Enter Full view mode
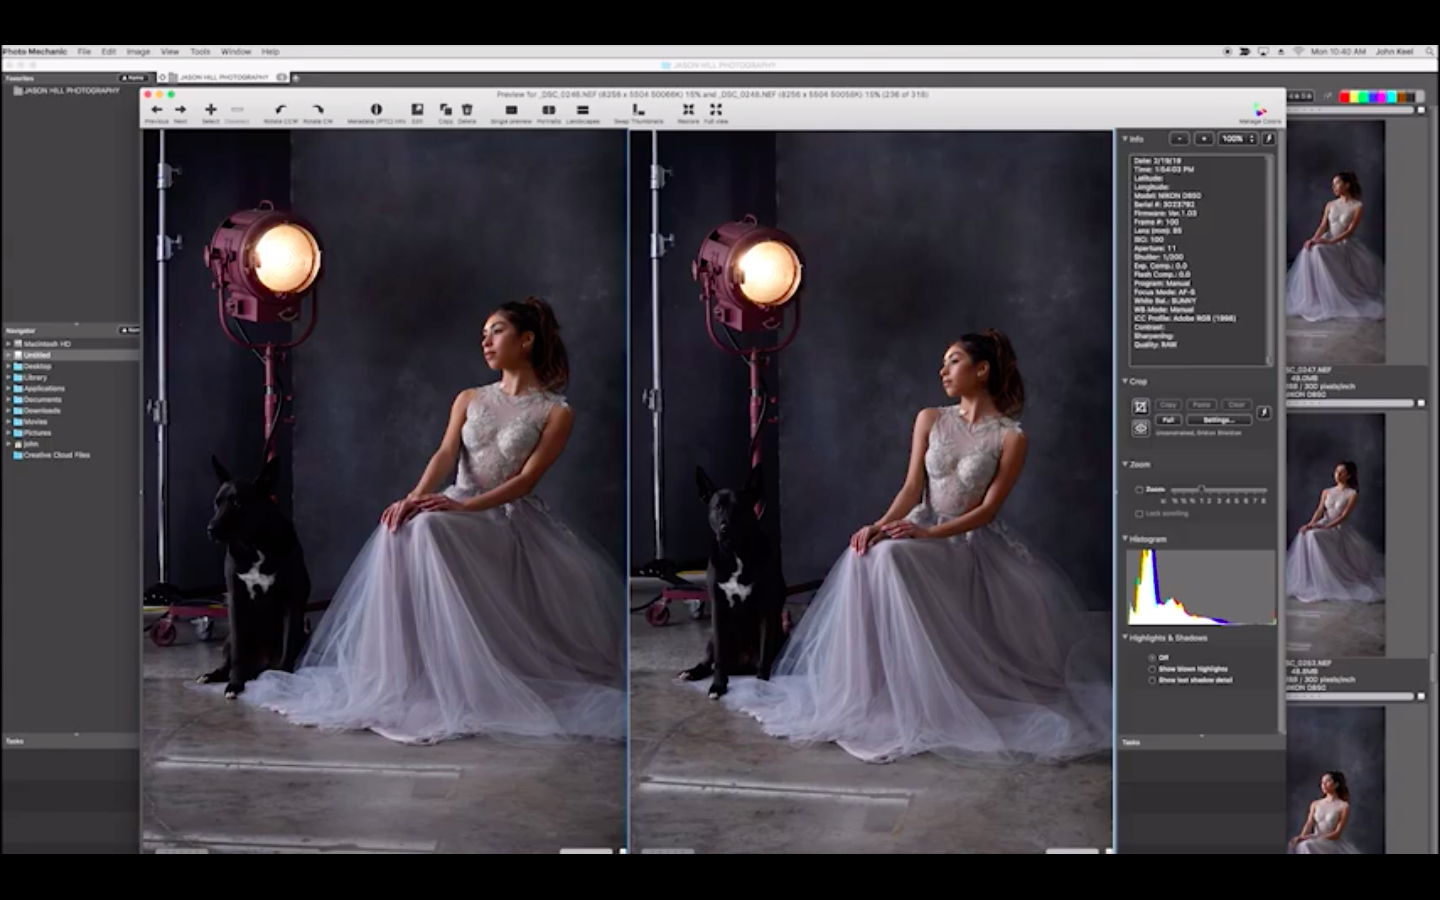1440x900 pixels. pos(716,110)
